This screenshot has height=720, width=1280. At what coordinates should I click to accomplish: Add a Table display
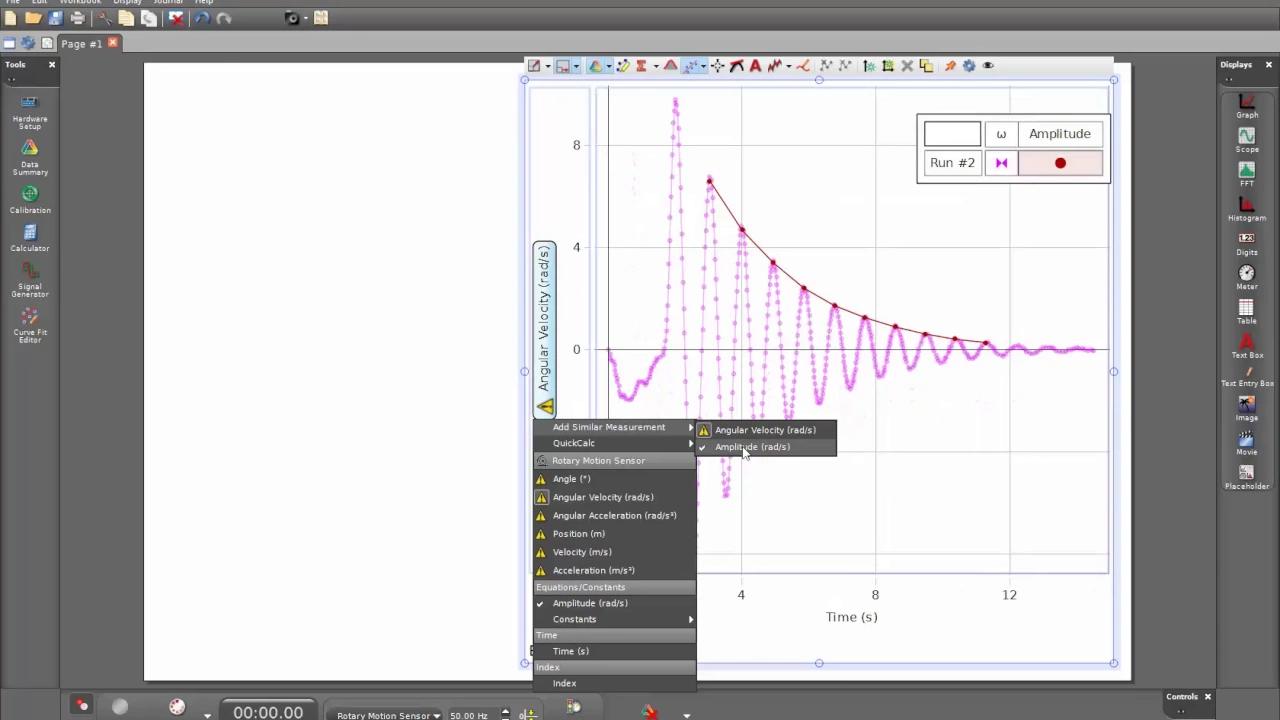tap(1246, 311)
